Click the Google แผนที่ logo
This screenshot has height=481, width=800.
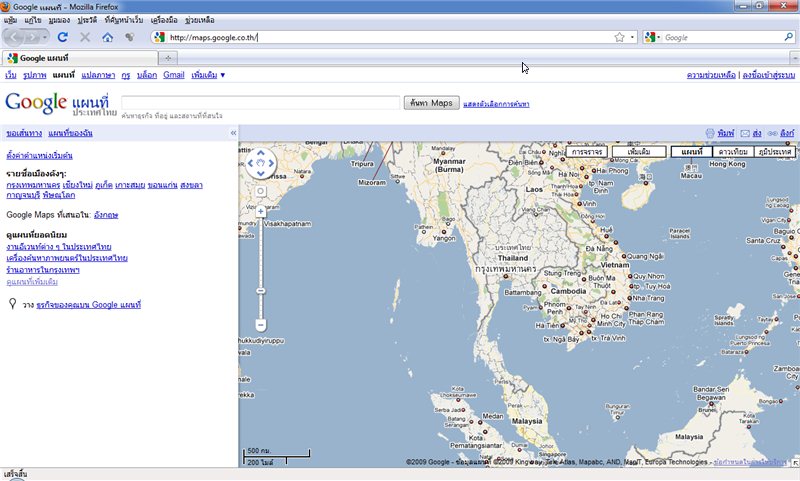[x=60, y=104]
